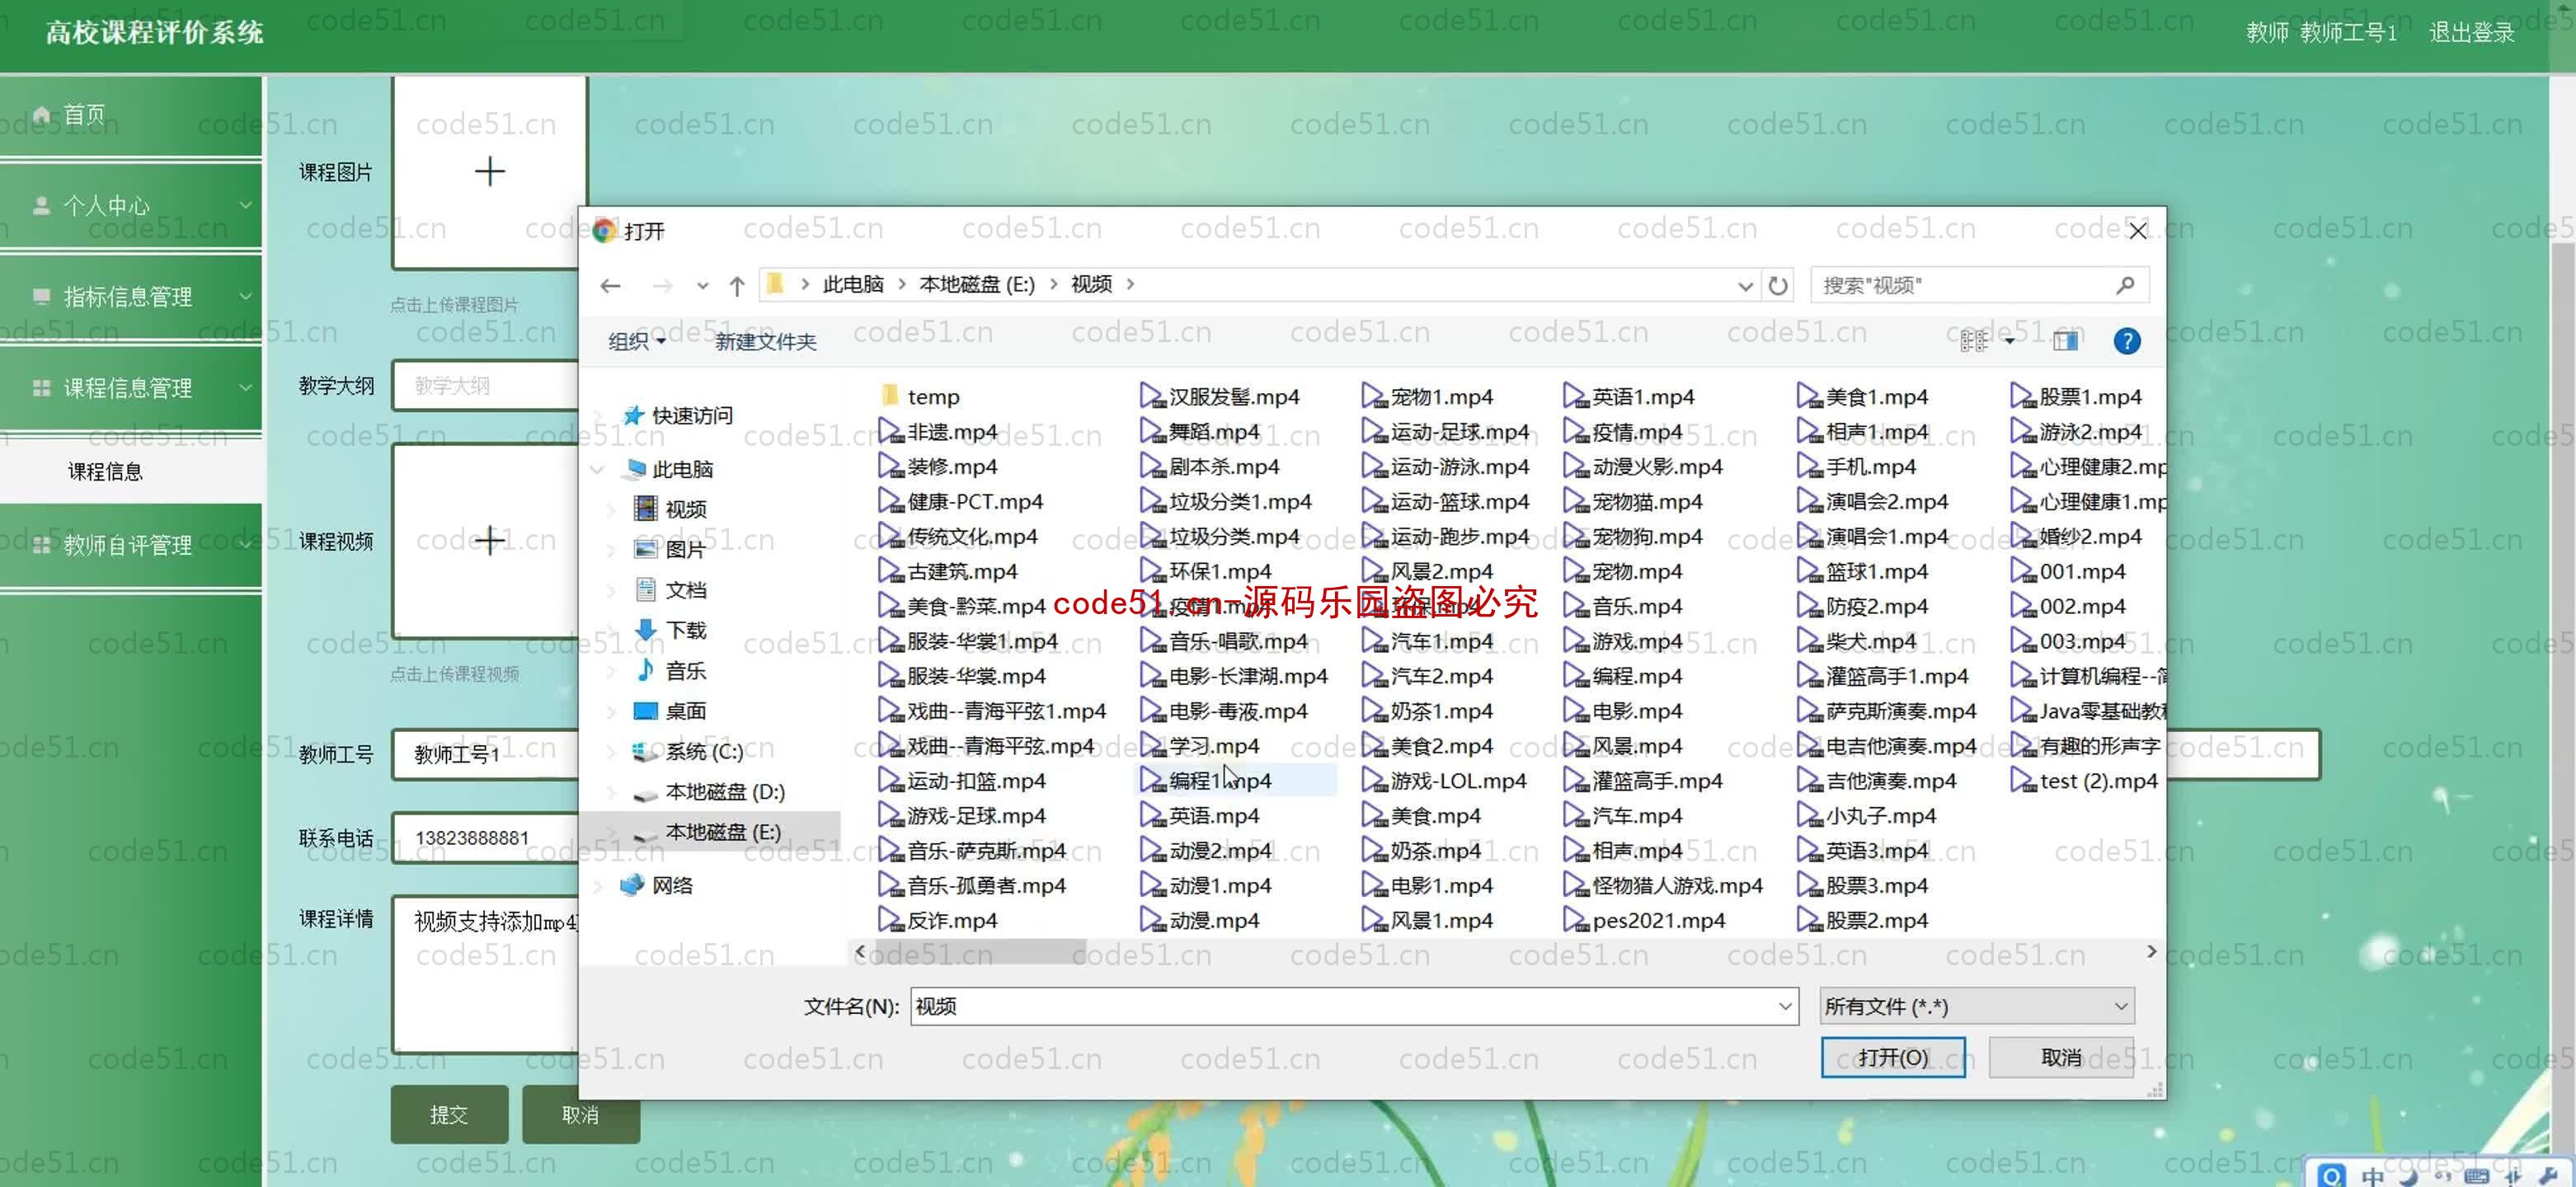Click the course video upload icon
The width and height of the screenshot is (2576, 1187).
(488, 538)
